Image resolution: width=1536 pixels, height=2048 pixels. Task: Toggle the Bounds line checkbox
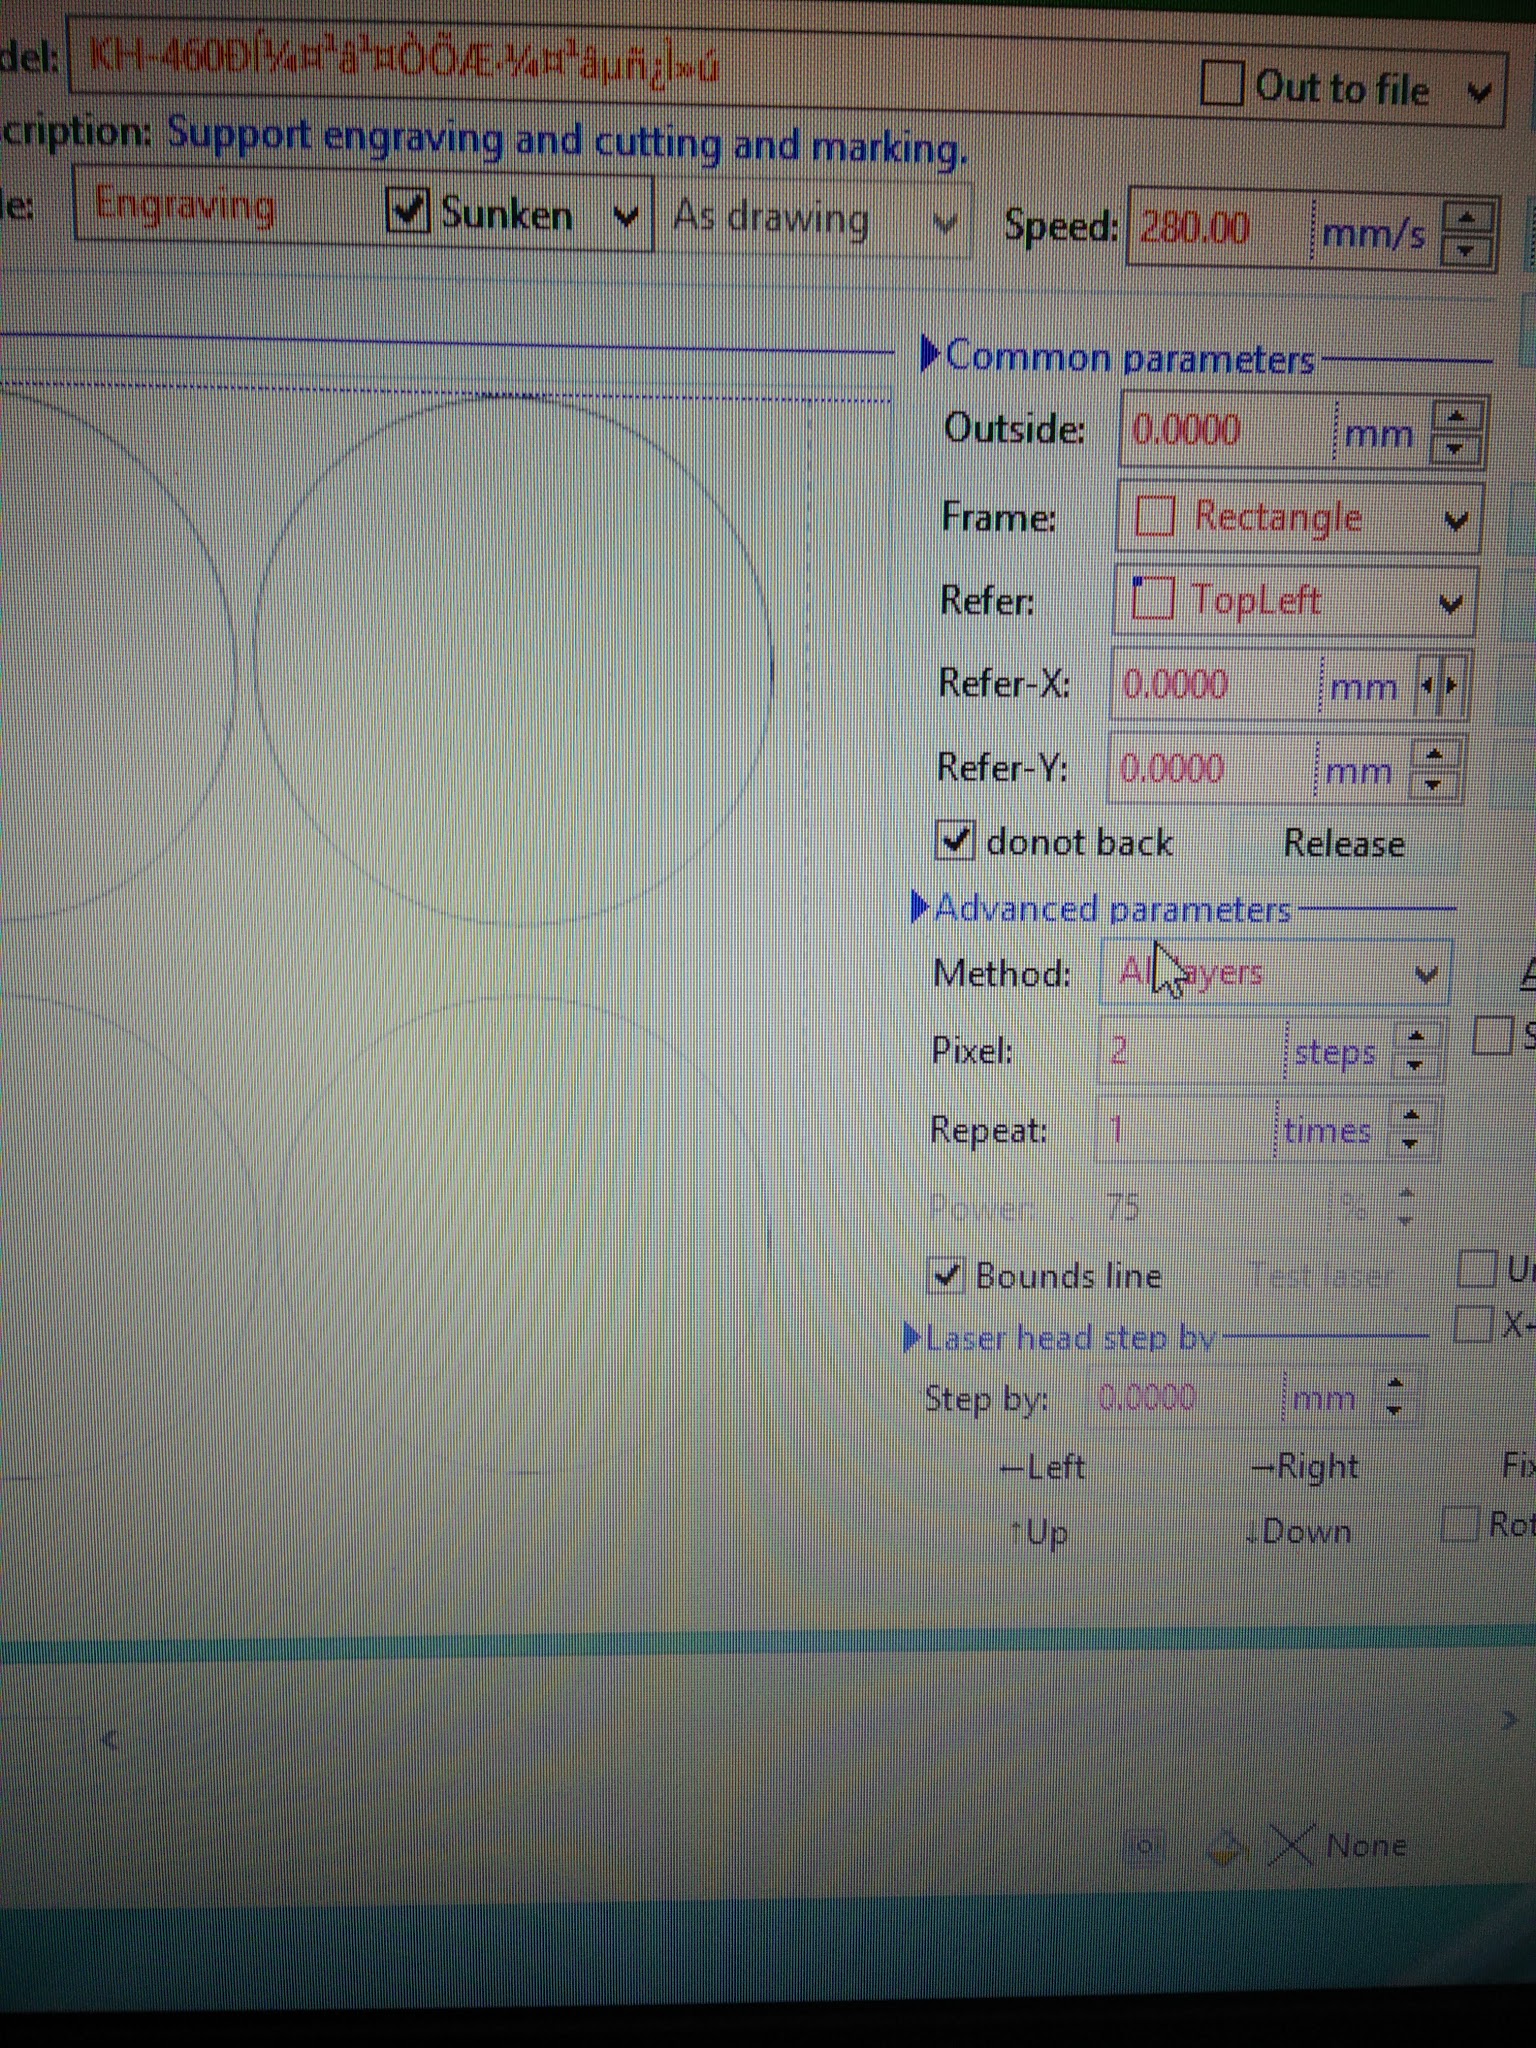(945, 1275)
